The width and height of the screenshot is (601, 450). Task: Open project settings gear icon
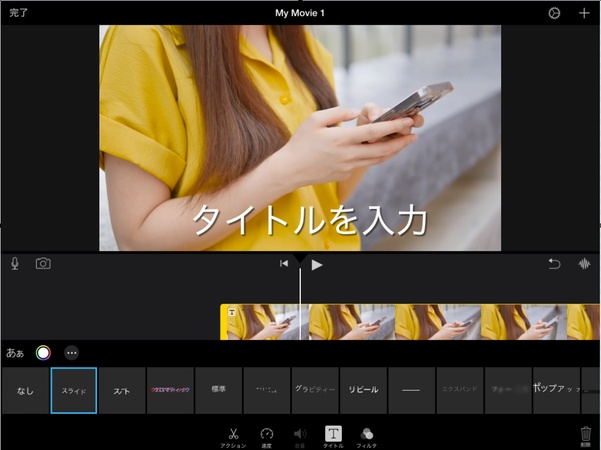pos(555,13)
